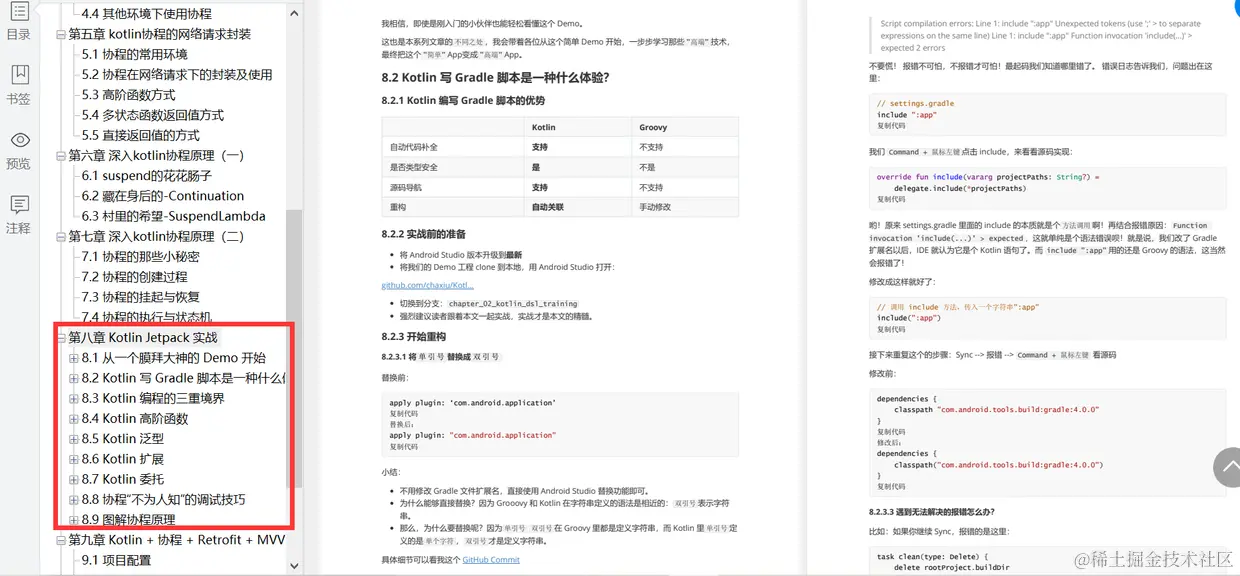The width and height of the screenshot is (1240, 576).
Task: Click 复制代码 under single-quoted apply plugin line
Action: click(x=403, y=413)
